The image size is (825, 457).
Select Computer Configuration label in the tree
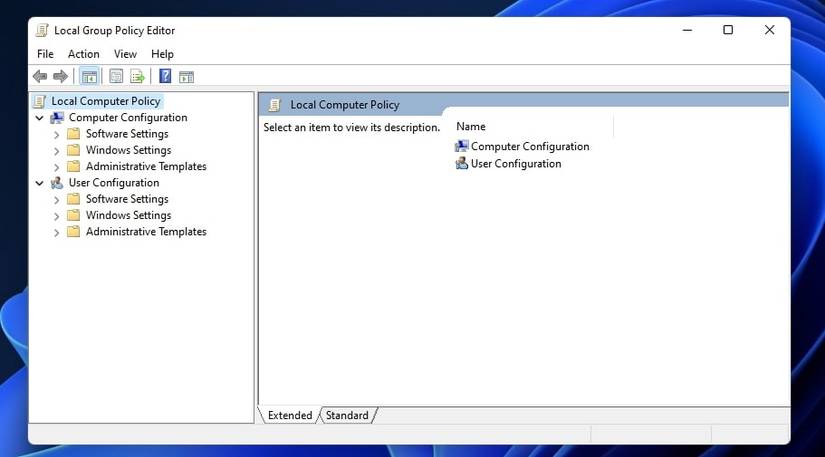[128, 117]
